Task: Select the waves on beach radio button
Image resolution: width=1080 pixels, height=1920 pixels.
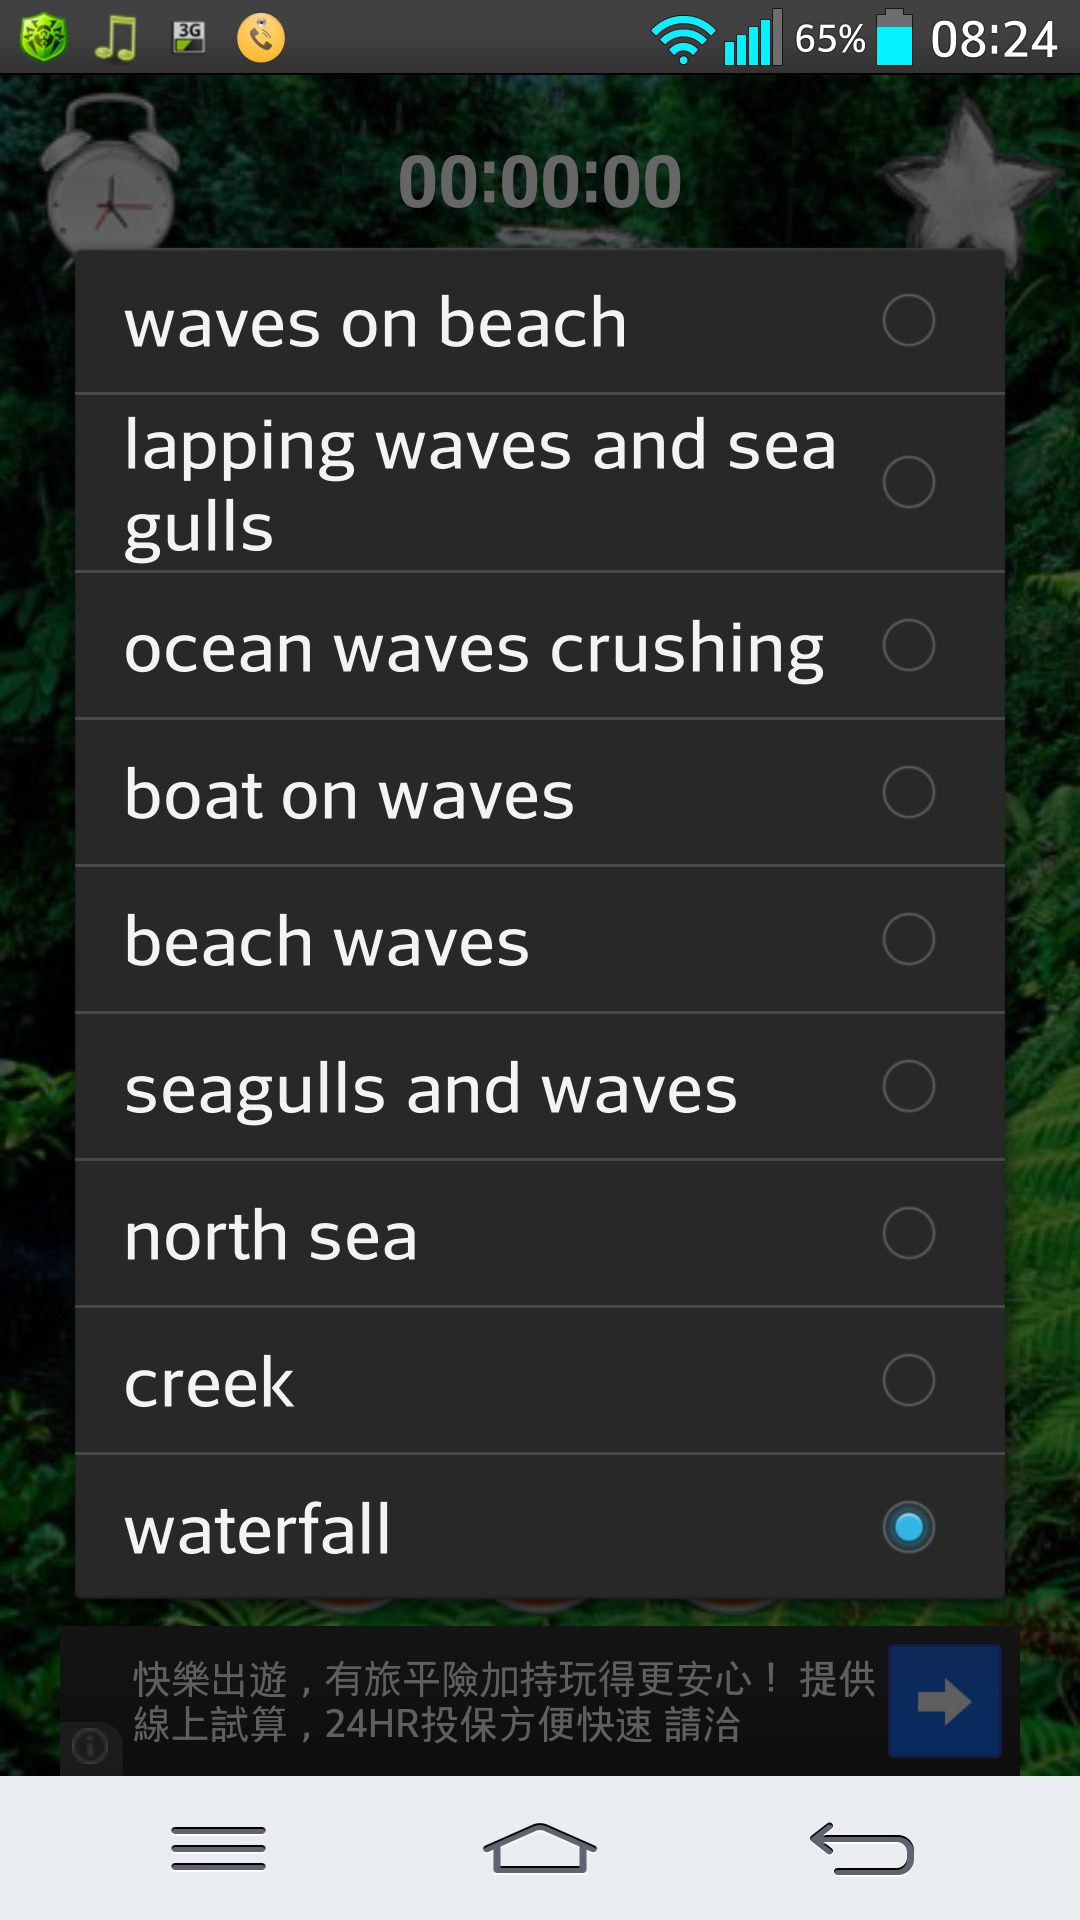Action: tap(908, 321)
